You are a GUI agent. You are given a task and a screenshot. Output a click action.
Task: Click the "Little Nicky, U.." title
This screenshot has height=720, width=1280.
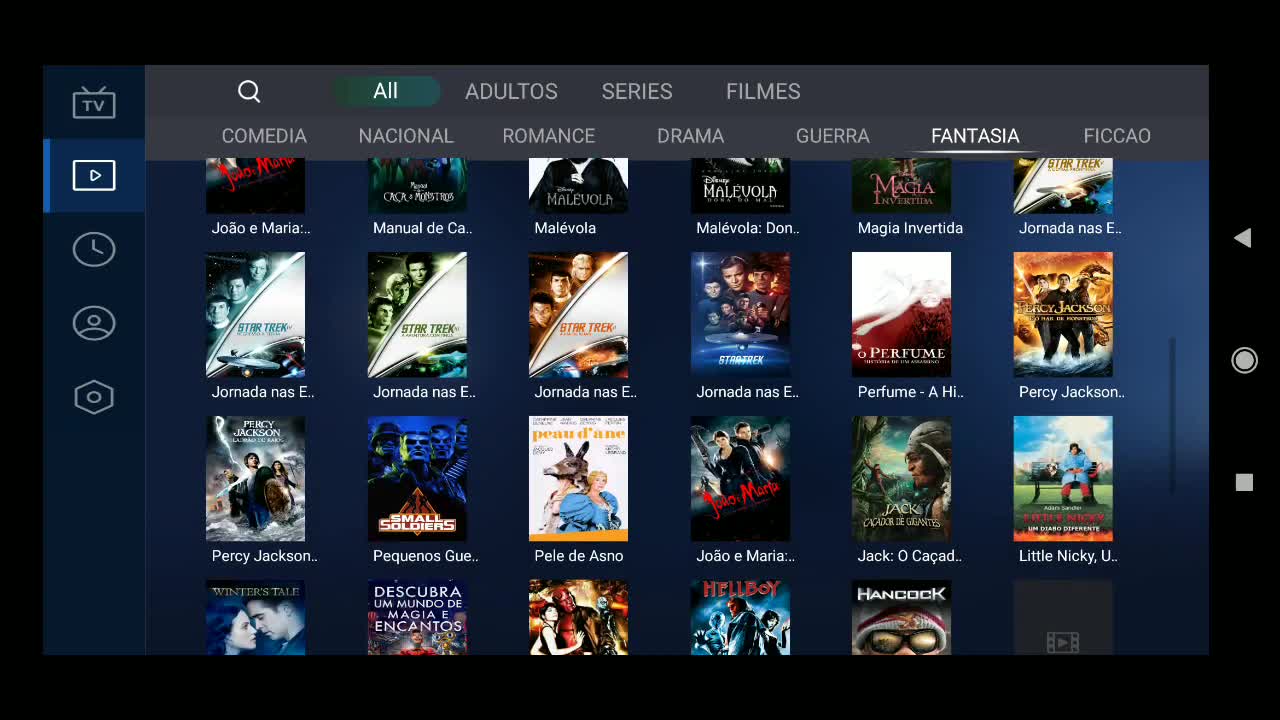point(1068,556)
